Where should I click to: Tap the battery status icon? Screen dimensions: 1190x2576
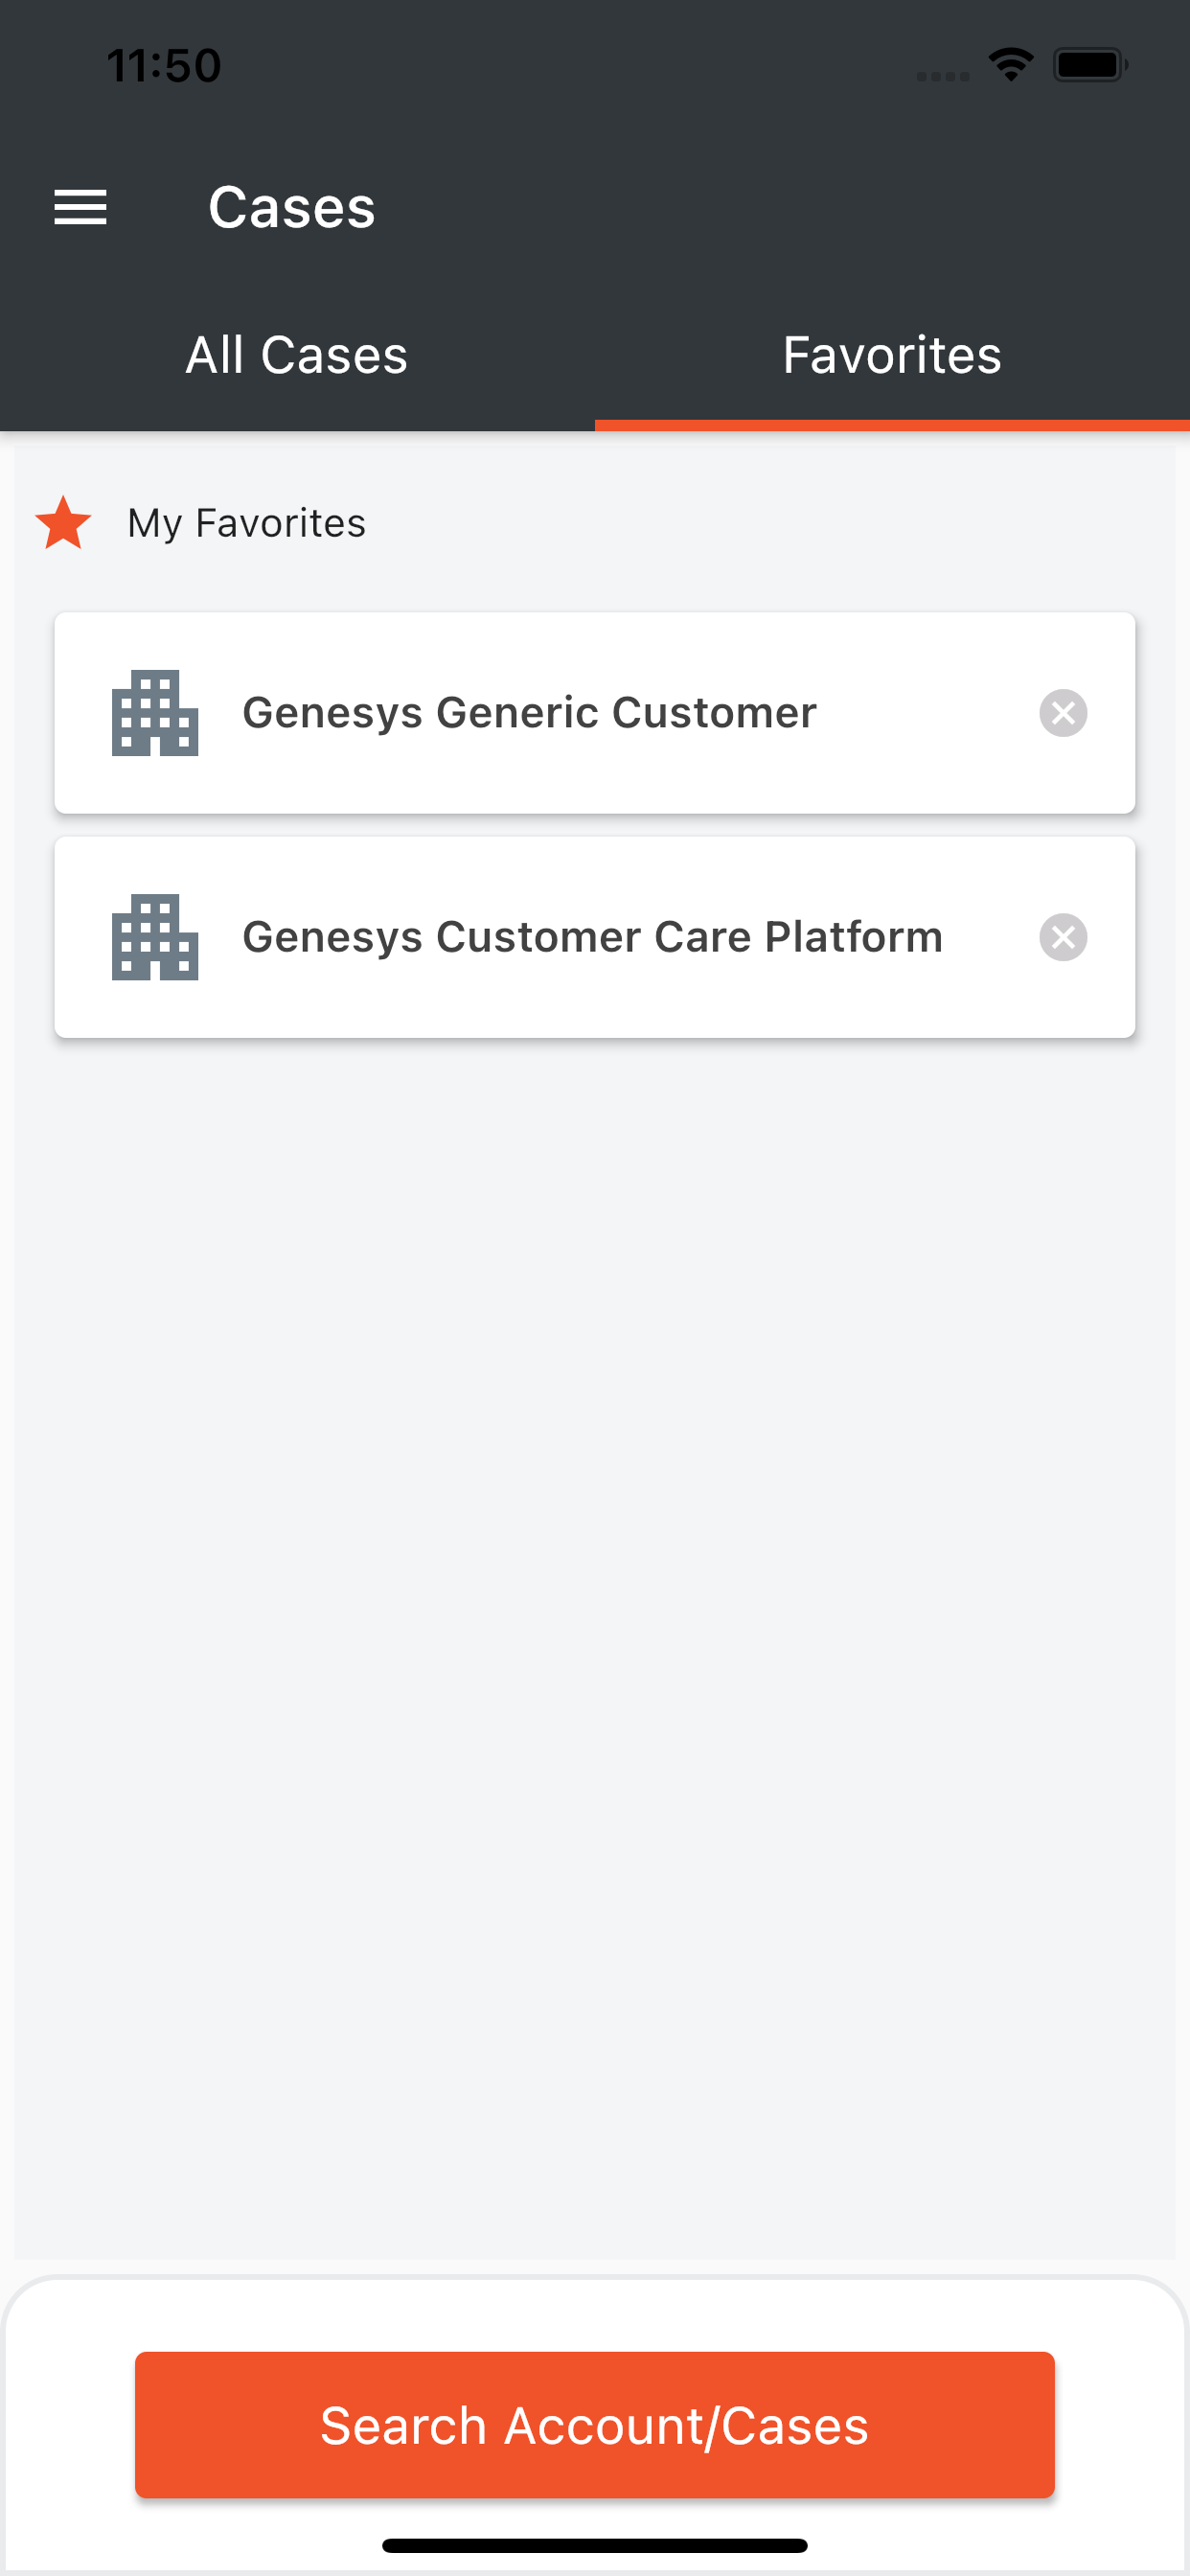(x=1089, y=66)
